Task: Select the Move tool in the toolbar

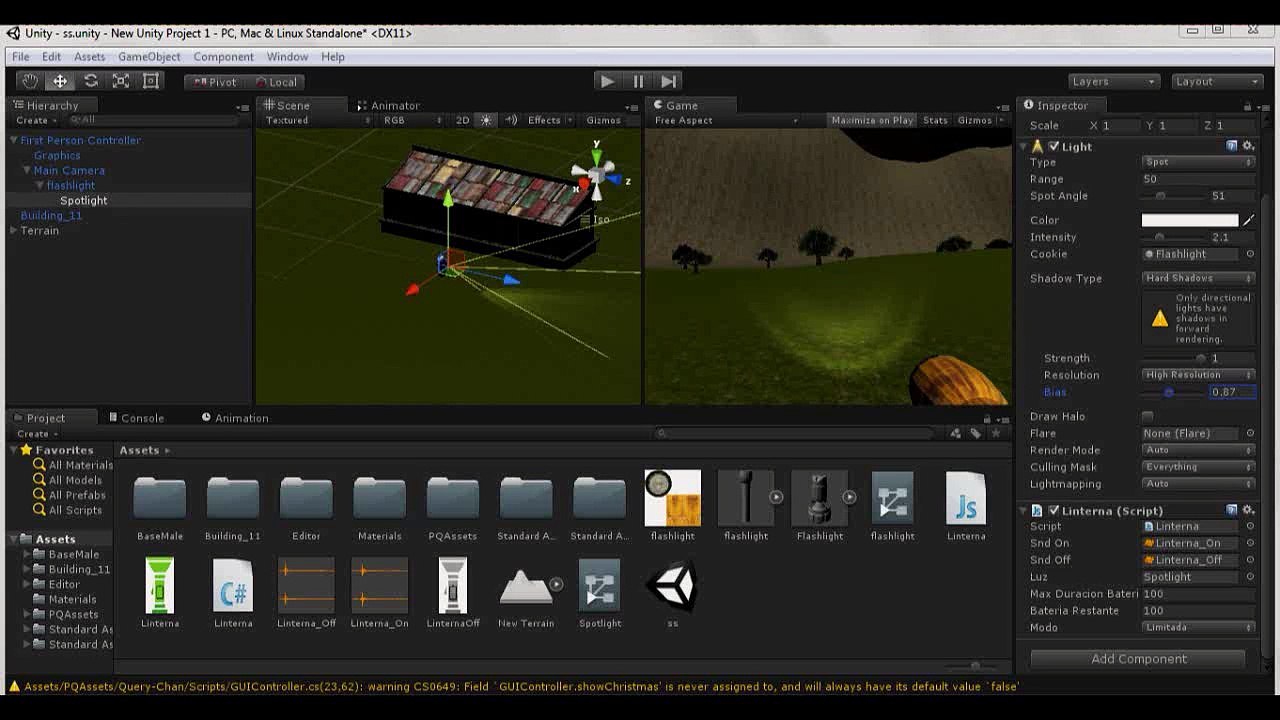Action: pos(60,82)
